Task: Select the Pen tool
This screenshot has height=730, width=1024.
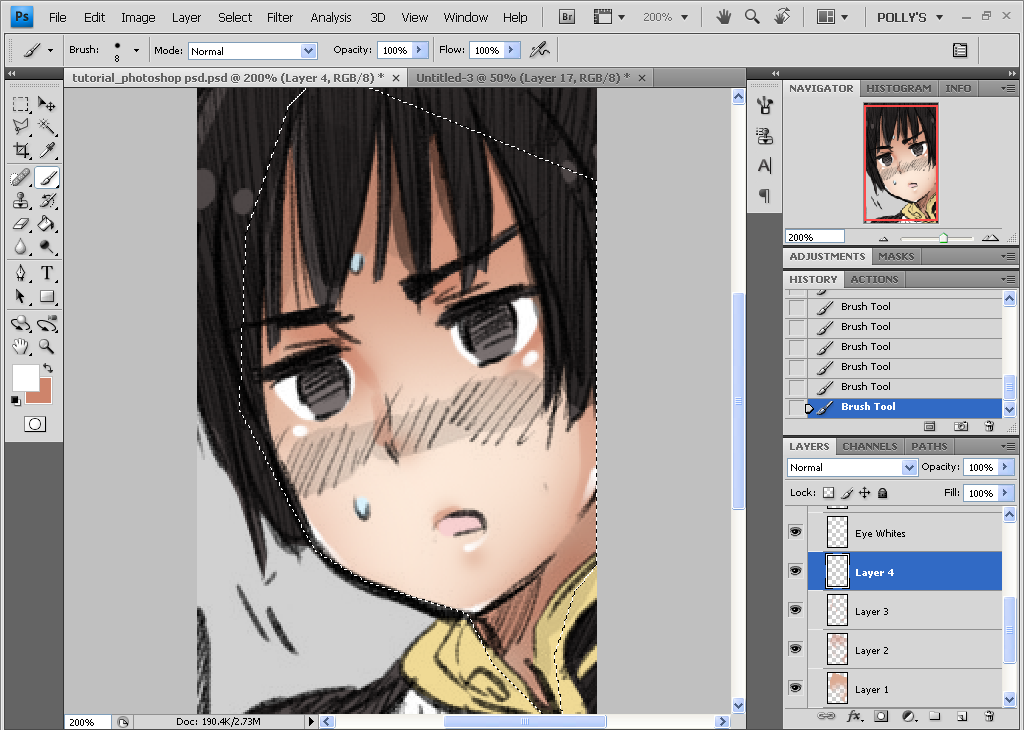Action: point(21,273)
